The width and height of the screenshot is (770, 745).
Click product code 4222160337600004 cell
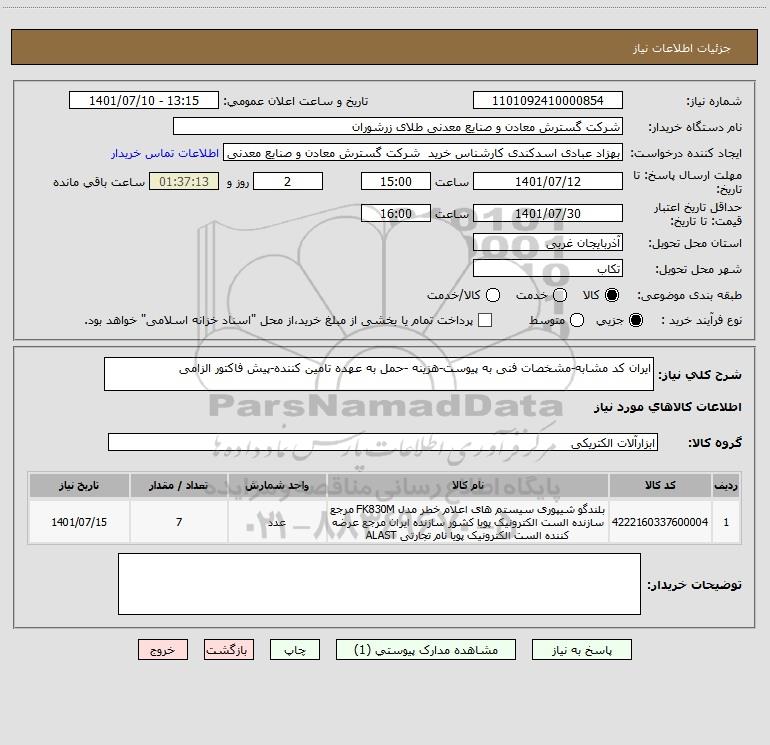click(660, 522)
